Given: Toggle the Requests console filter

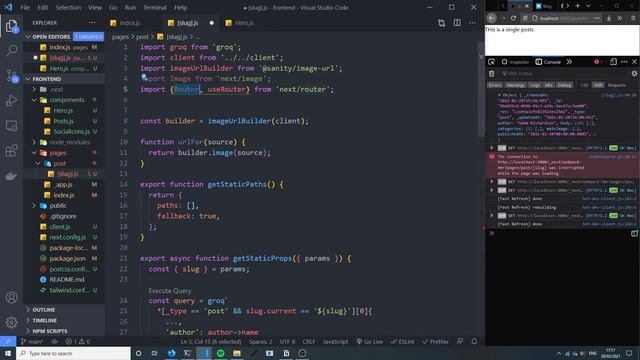Looking at the screenshot, I should (x=616, y=85).
